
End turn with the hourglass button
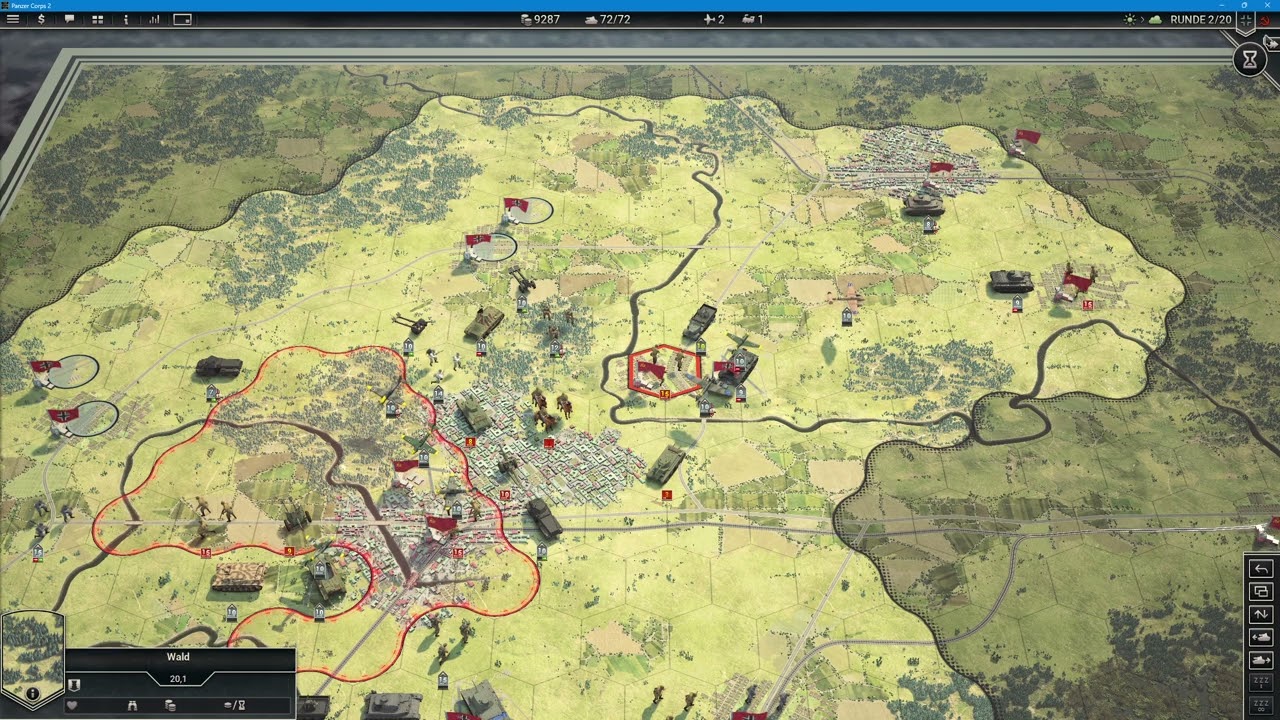pos(1250,60)
